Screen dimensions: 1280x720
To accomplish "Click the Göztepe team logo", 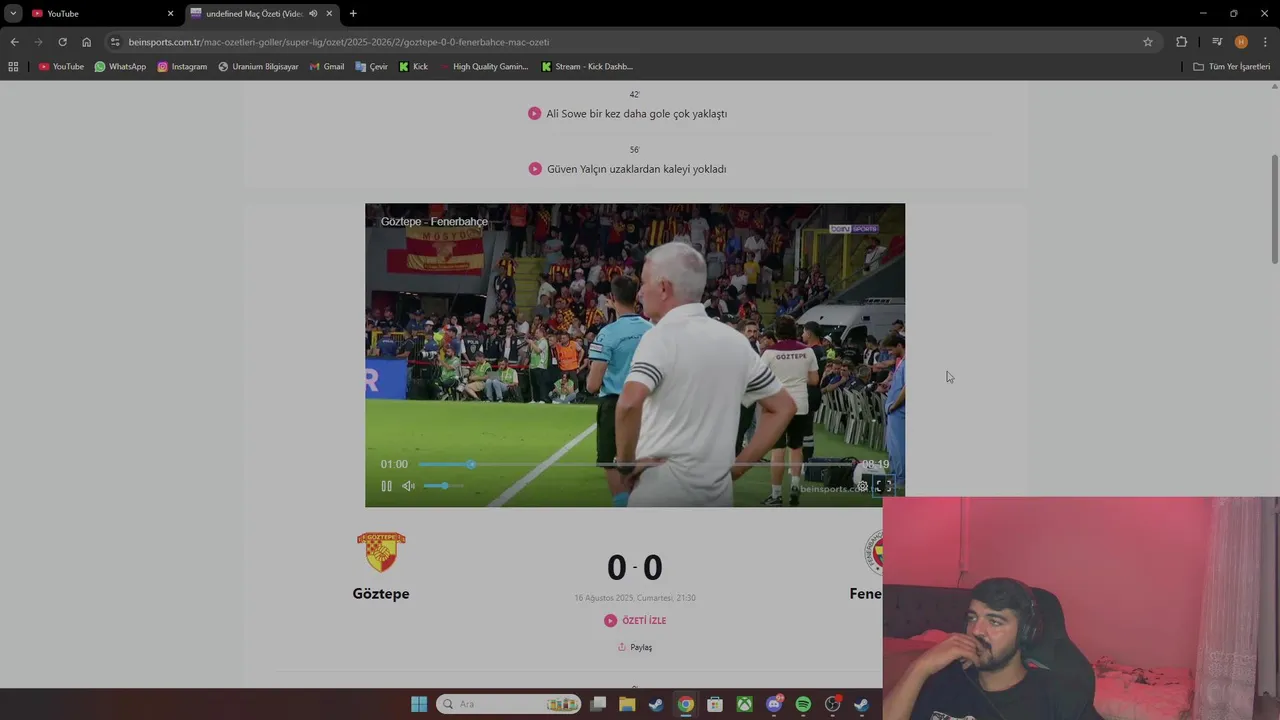I will (x=381, y=552).
